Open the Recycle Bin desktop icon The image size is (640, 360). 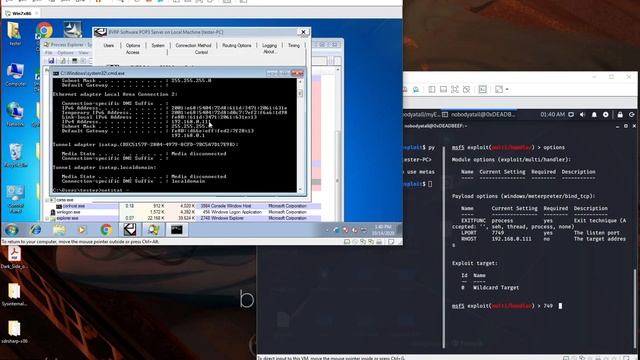pos(16,155)
